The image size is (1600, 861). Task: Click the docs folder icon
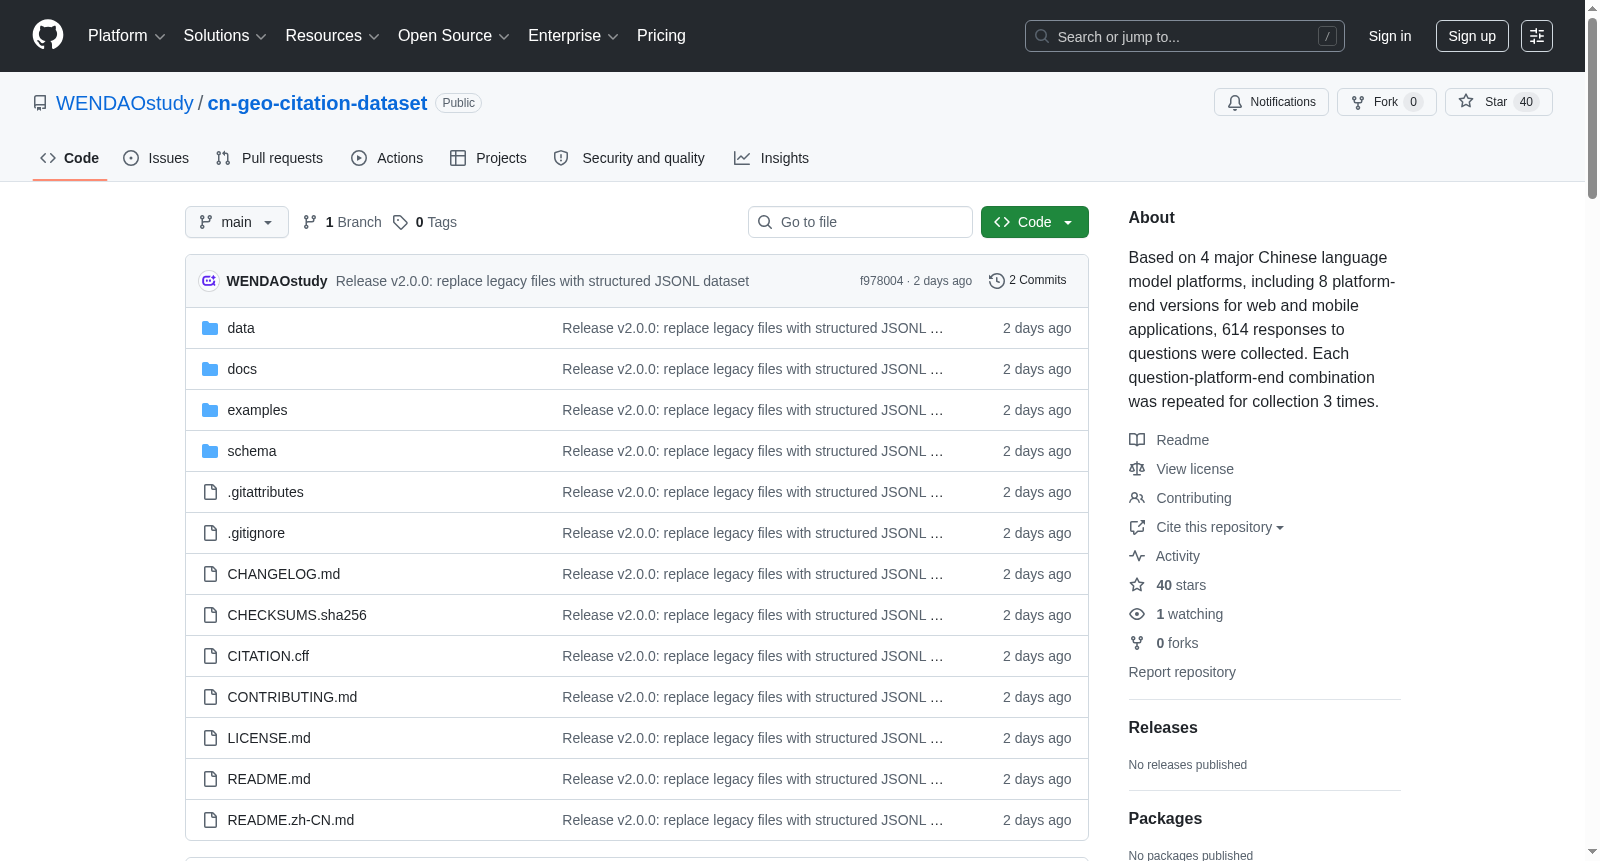coord(210,369)
